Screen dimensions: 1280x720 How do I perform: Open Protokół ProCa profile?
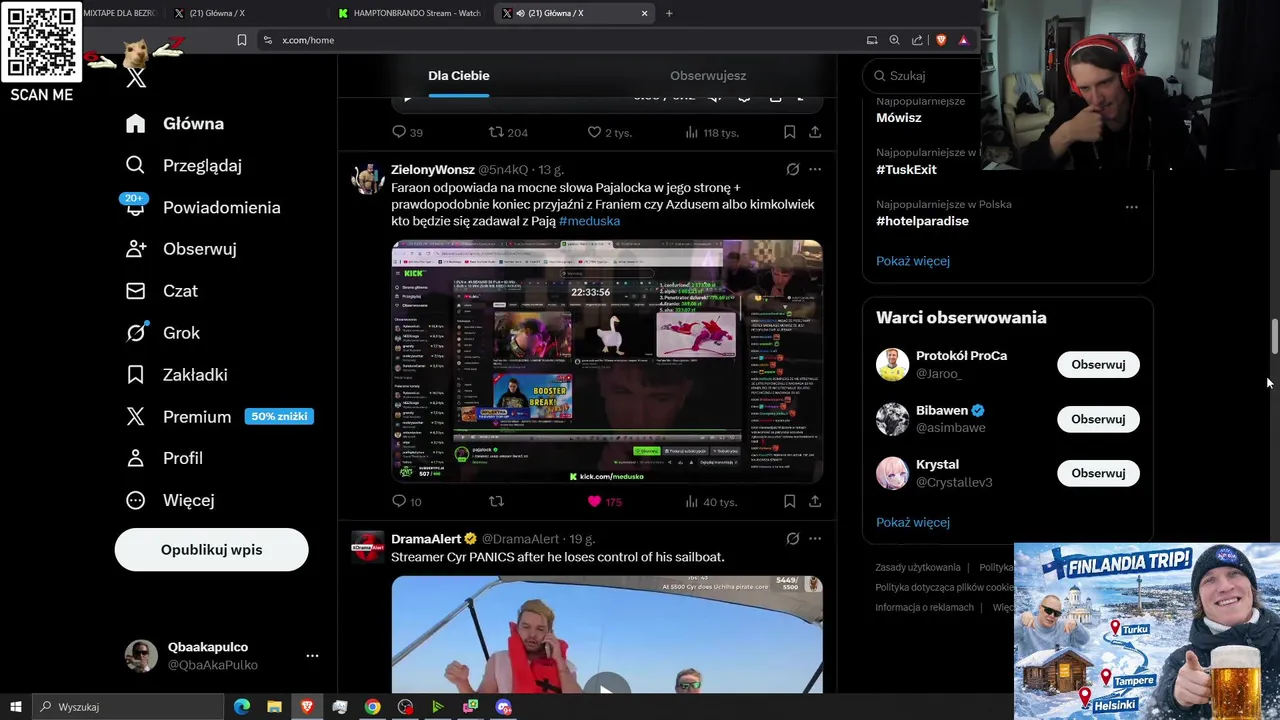pos(961,356)
